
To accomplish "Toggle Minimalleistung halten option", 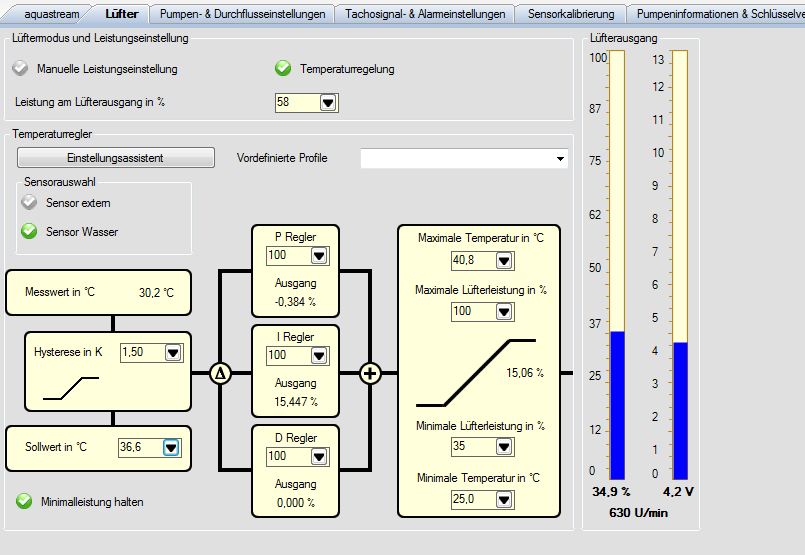I will [24, 501].
